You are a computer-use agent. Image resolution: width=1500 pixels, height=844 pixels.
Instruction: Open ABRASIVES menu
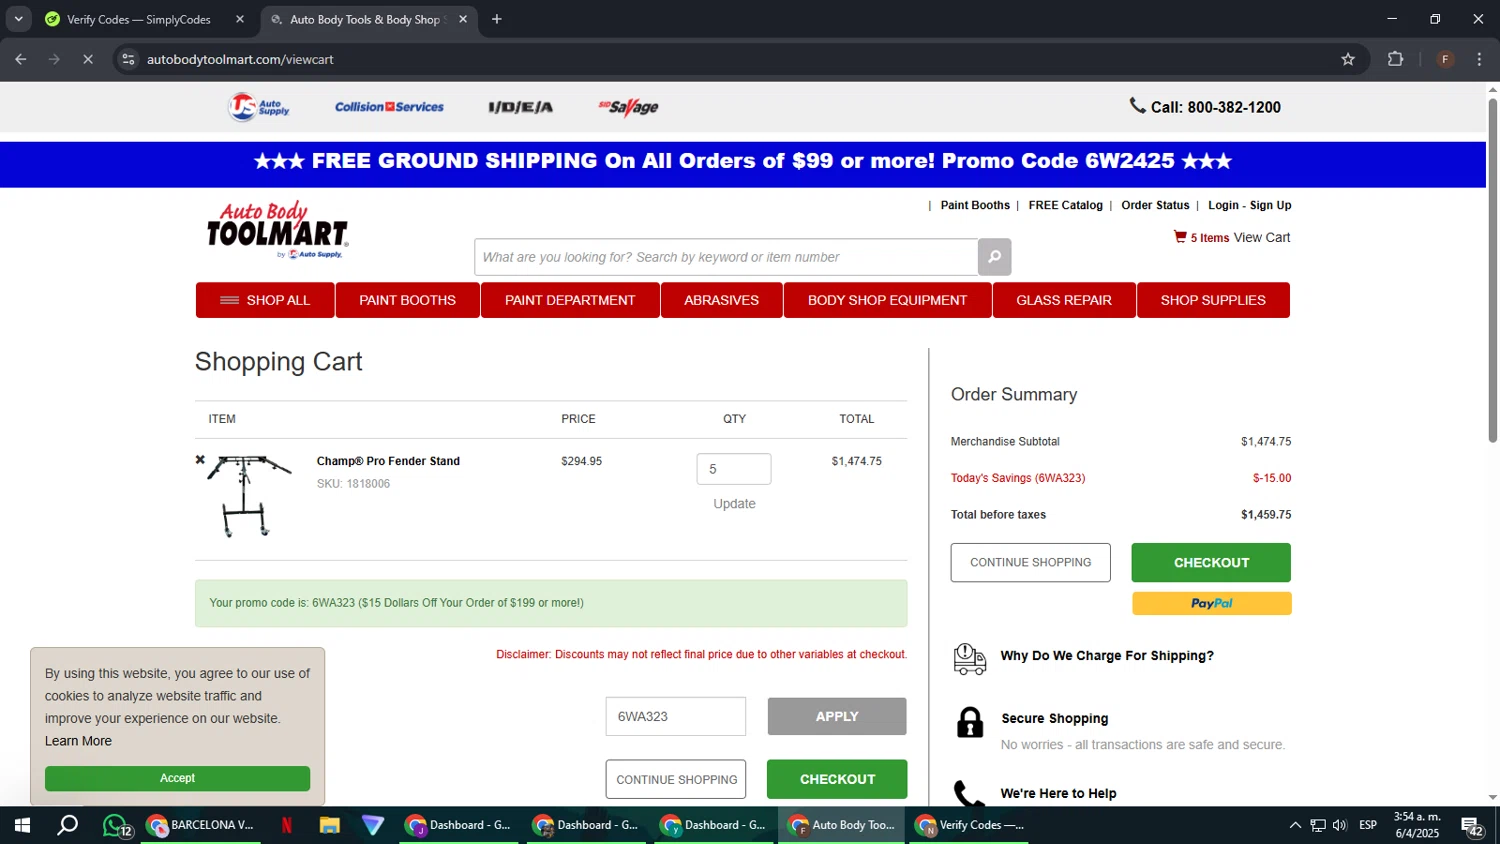tap(721, 300)
